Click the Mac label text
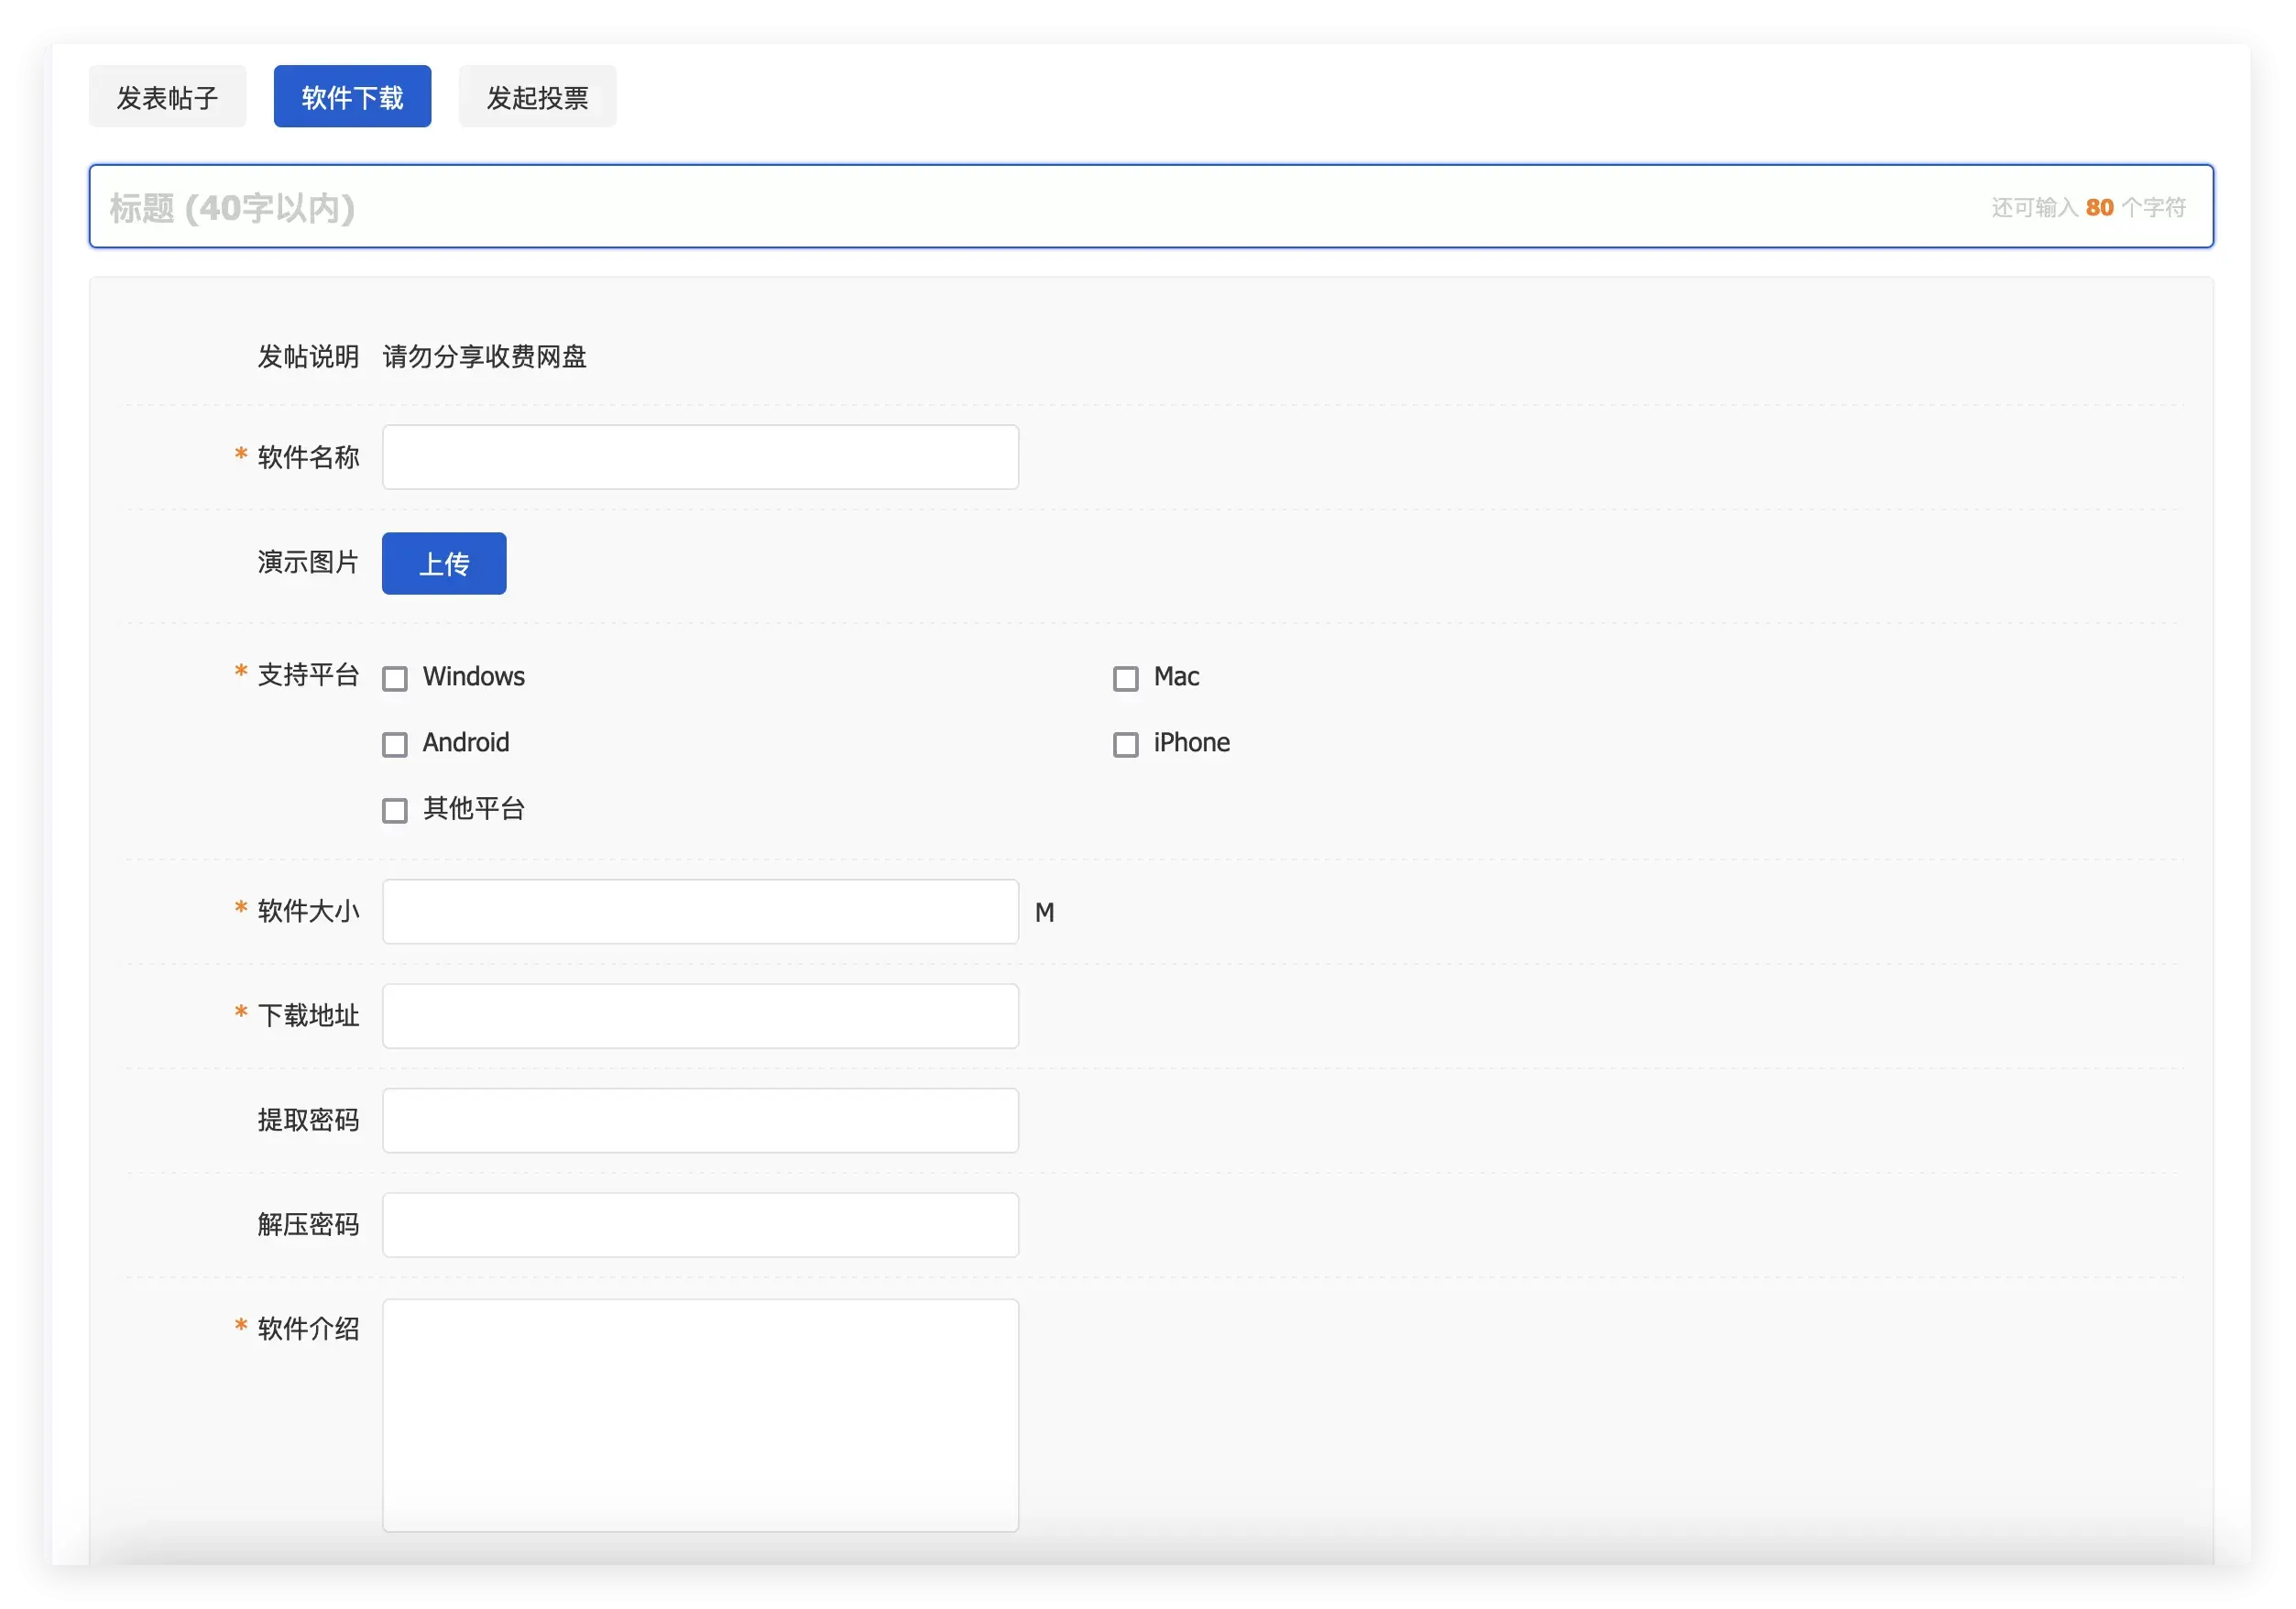Screen dimensions: 2296x1609 (x=1176, y=677)
